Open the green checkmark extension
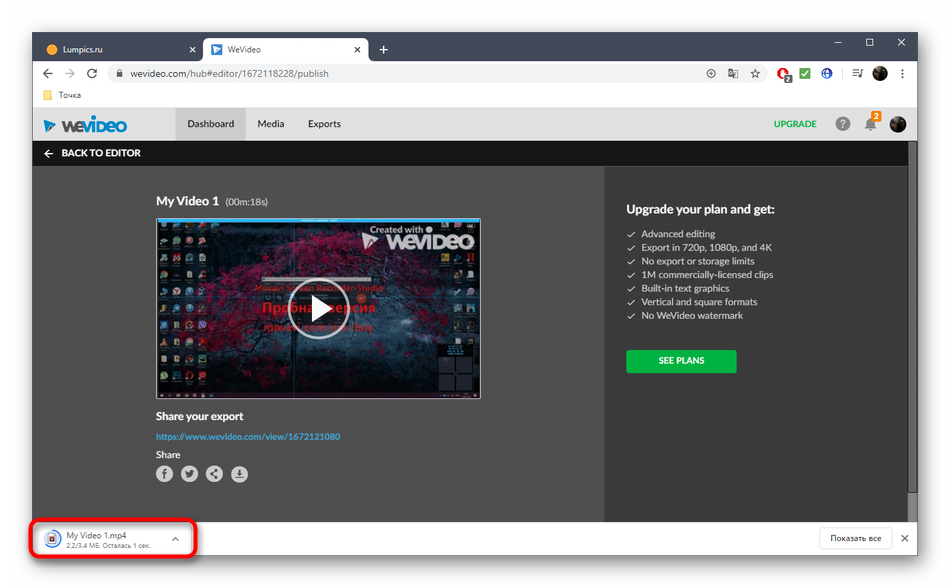 (805, 73)
